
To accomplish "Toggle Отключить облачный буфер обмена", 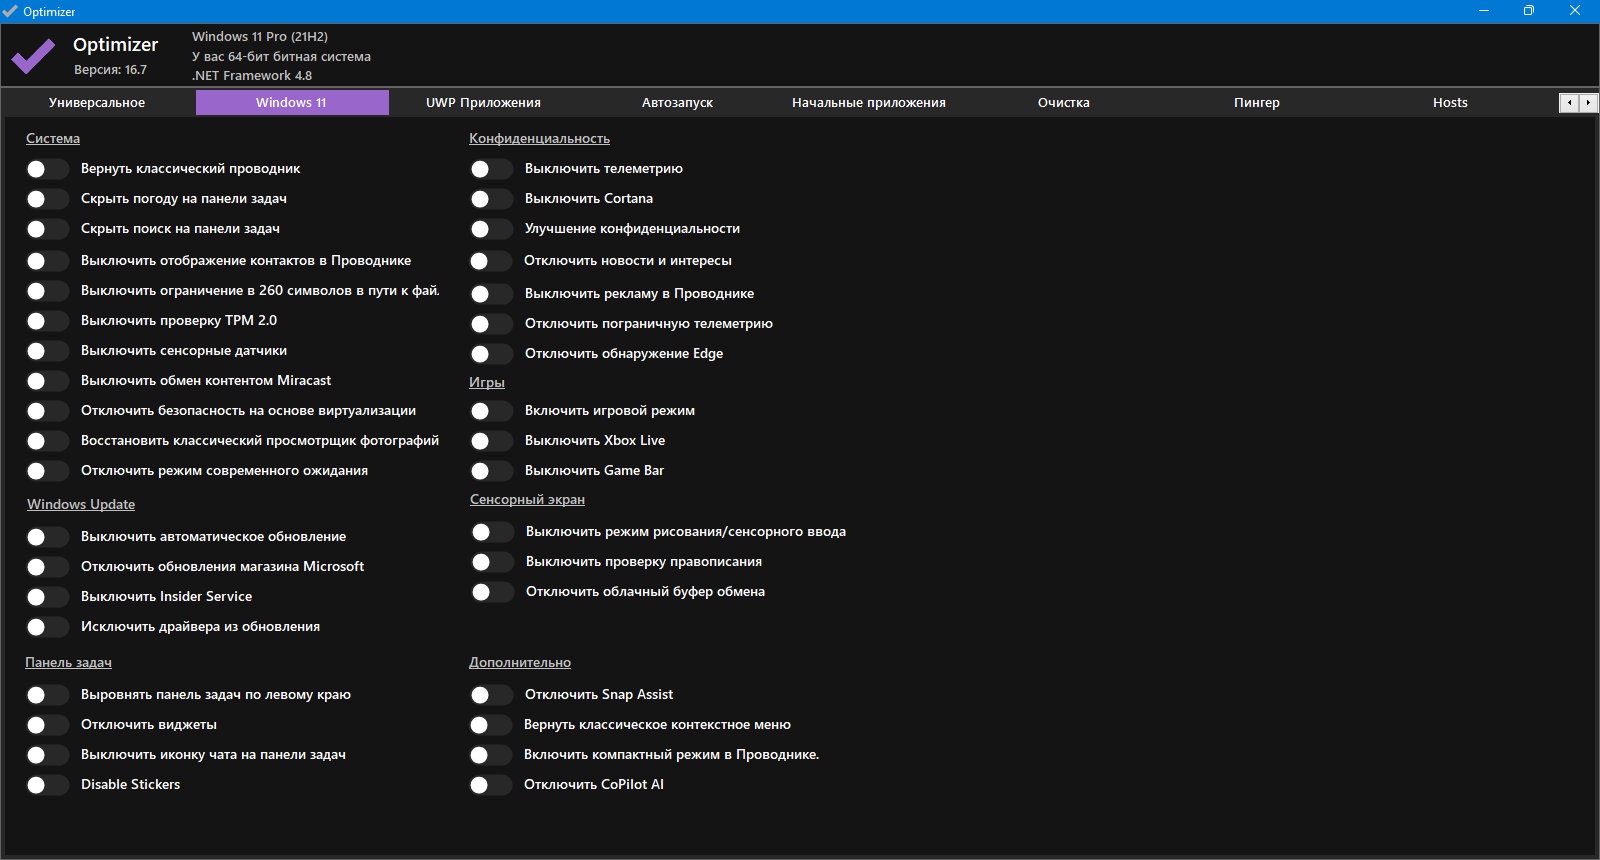I will 492,592.
